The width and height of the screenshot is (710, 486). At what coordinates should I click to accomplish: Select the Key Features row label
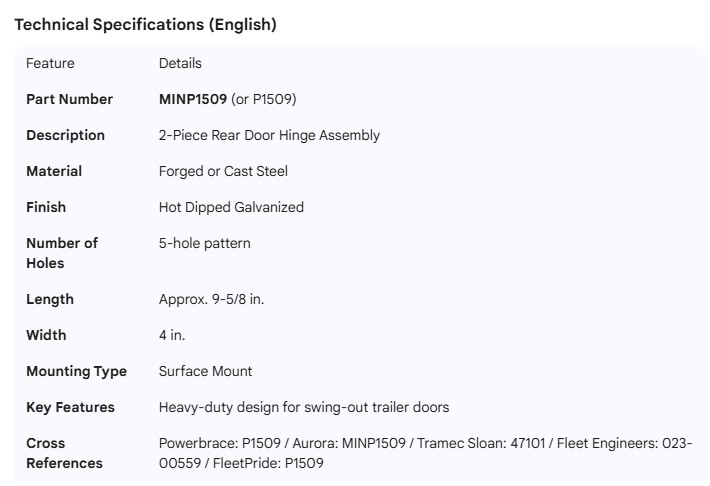click(x=70, y=407)
